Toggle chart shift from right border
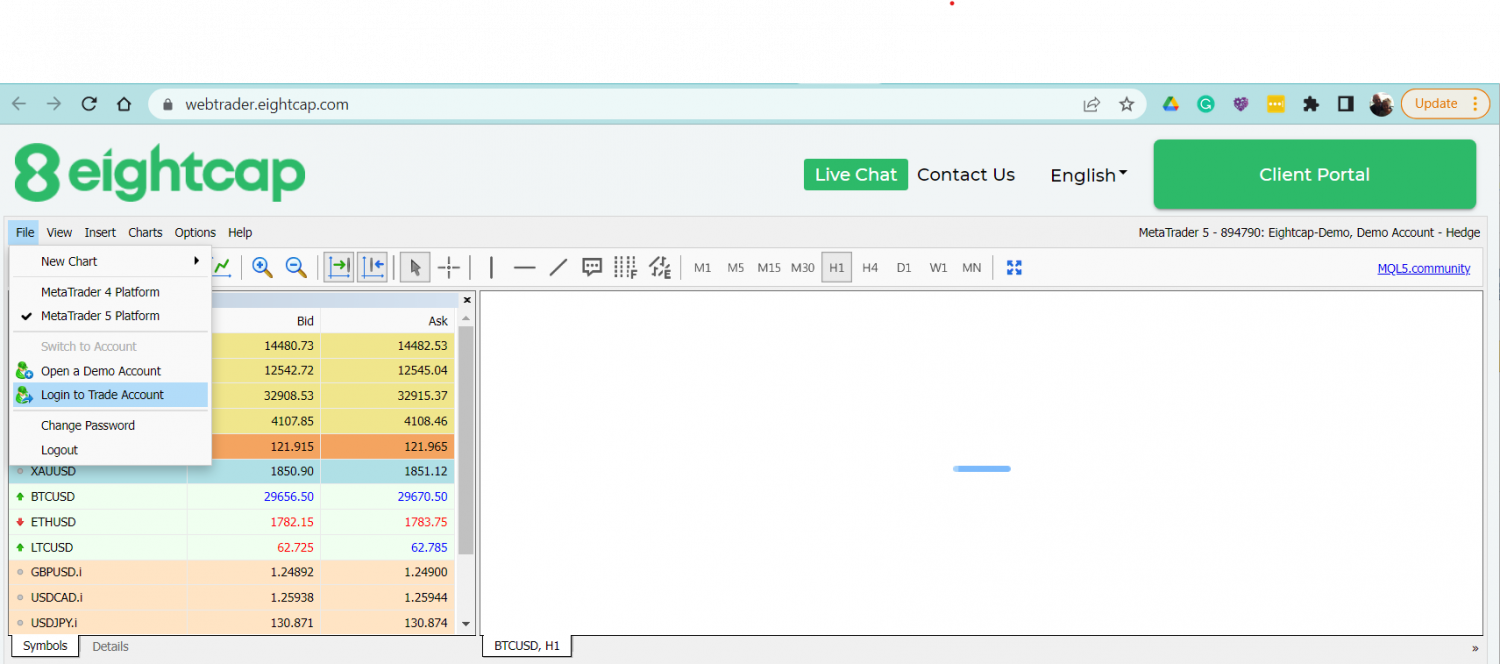The width and height of the screenshot is (1500, 664). tap(373, 267)
